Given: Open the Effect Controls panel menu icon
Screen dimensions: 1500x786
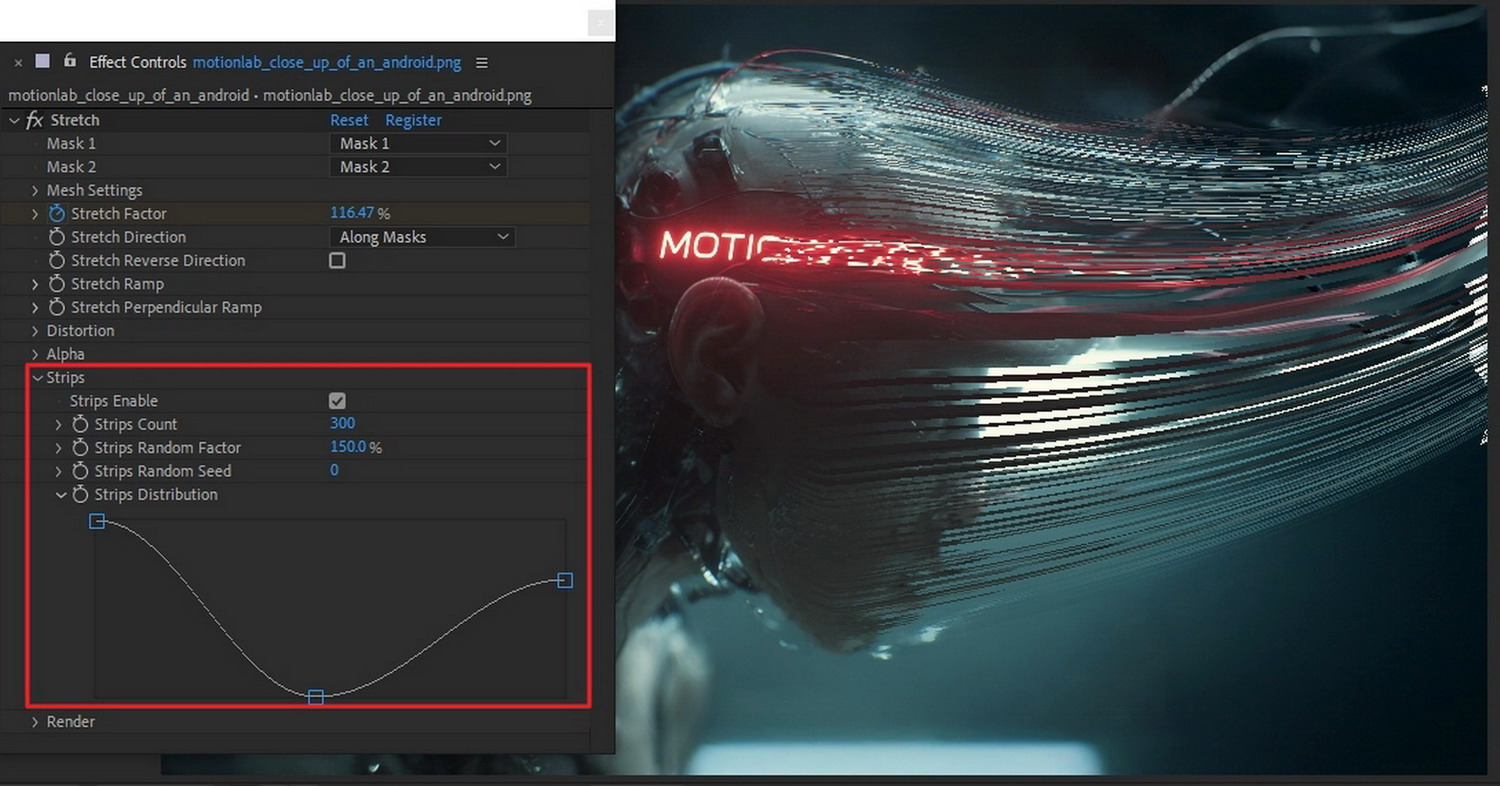Looking at the screenshot, I should coord(482,62).
